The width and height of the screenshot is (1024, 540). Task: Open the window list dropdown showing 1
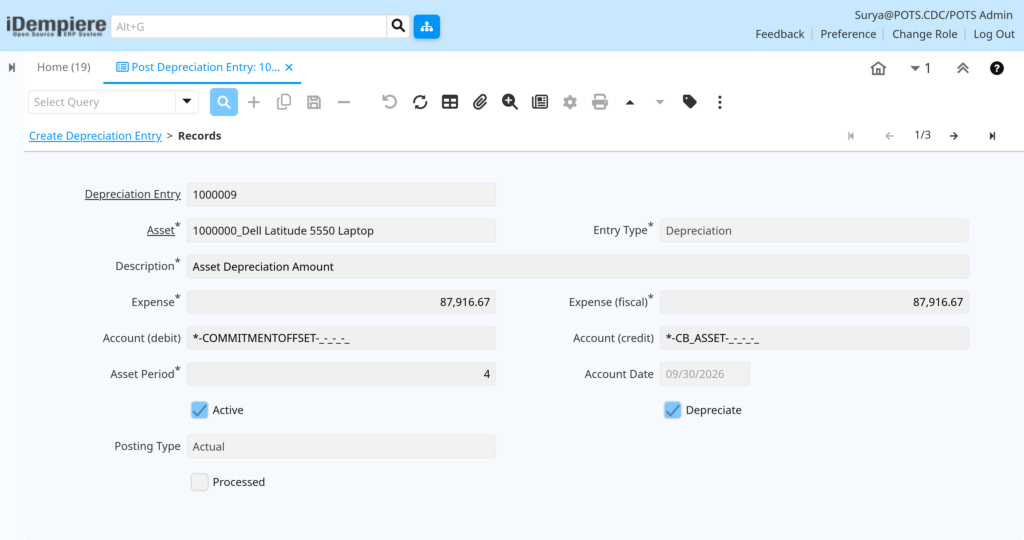tap(920, 68)
